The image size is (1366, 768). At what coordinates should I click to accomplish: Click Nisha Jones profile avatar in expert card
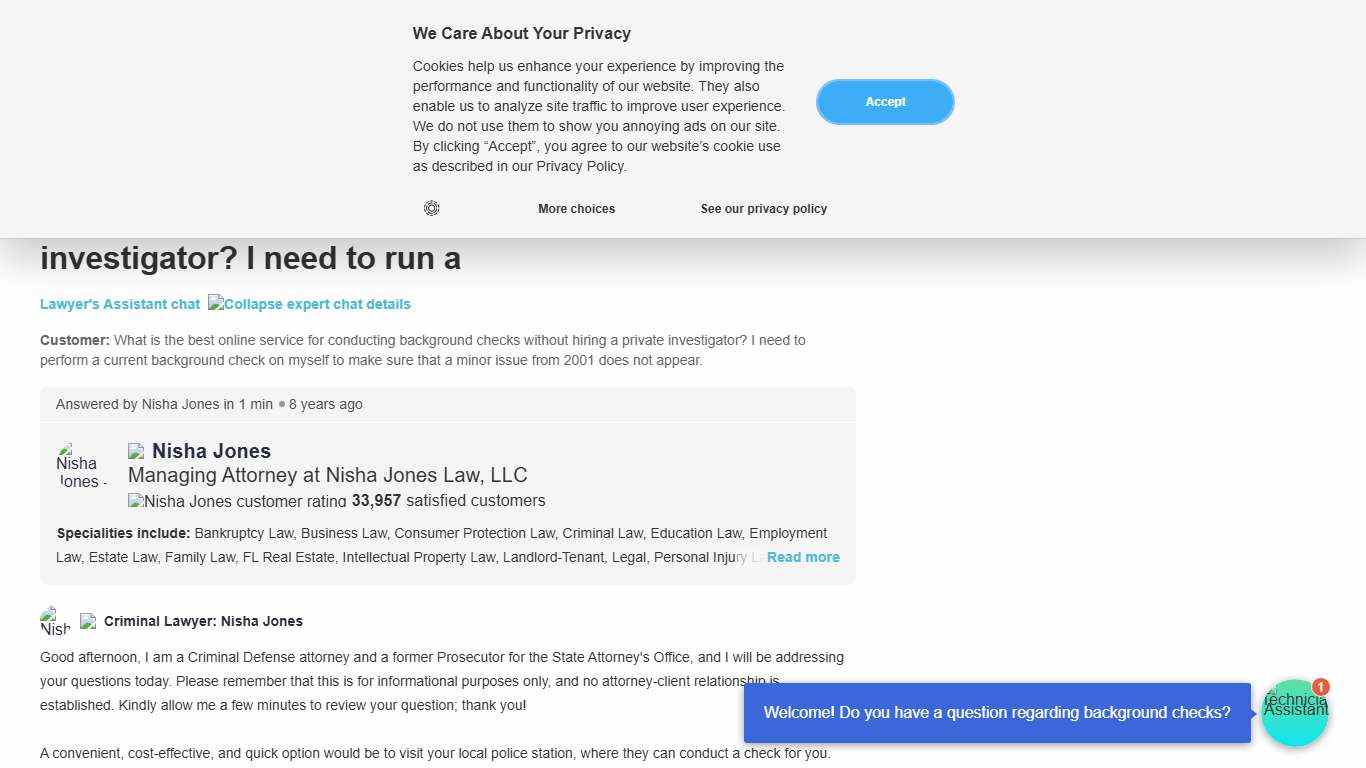click(80, 465)
